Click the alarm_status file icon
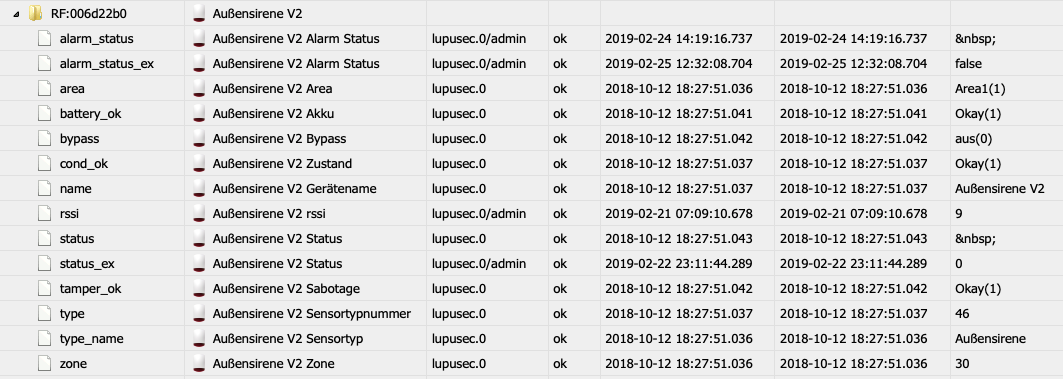The image size is (1063, 379). [45, 39]
